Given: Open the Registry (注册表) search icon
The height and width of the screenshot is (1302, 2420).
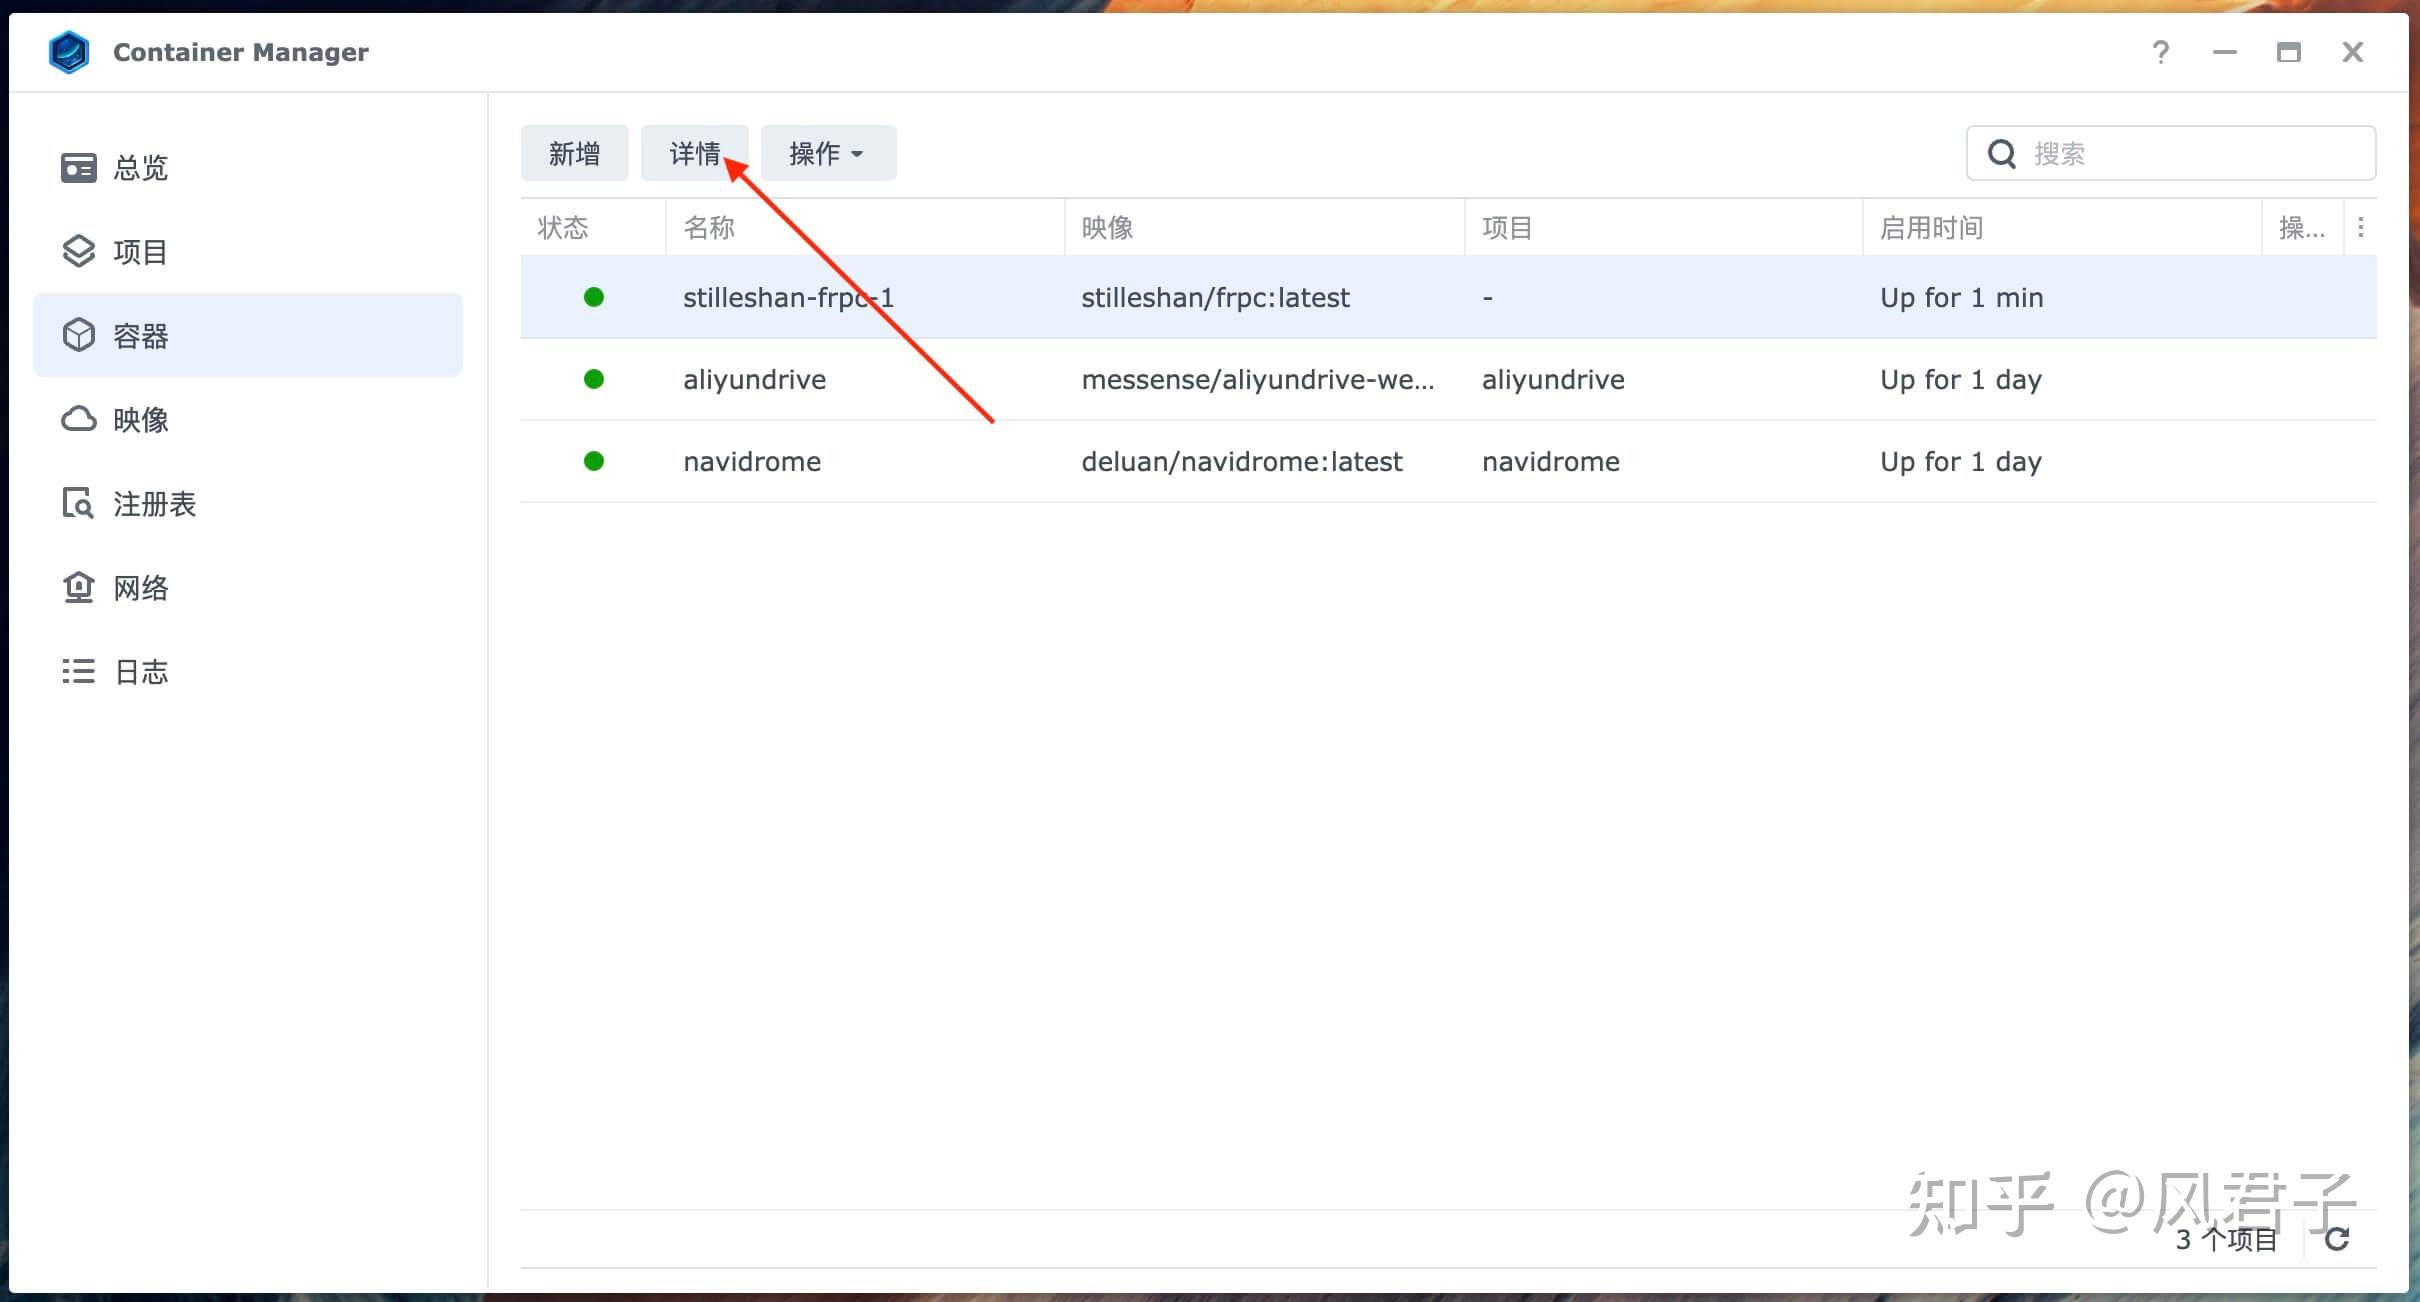Looking at the screenshot, I should coord(78,503).
